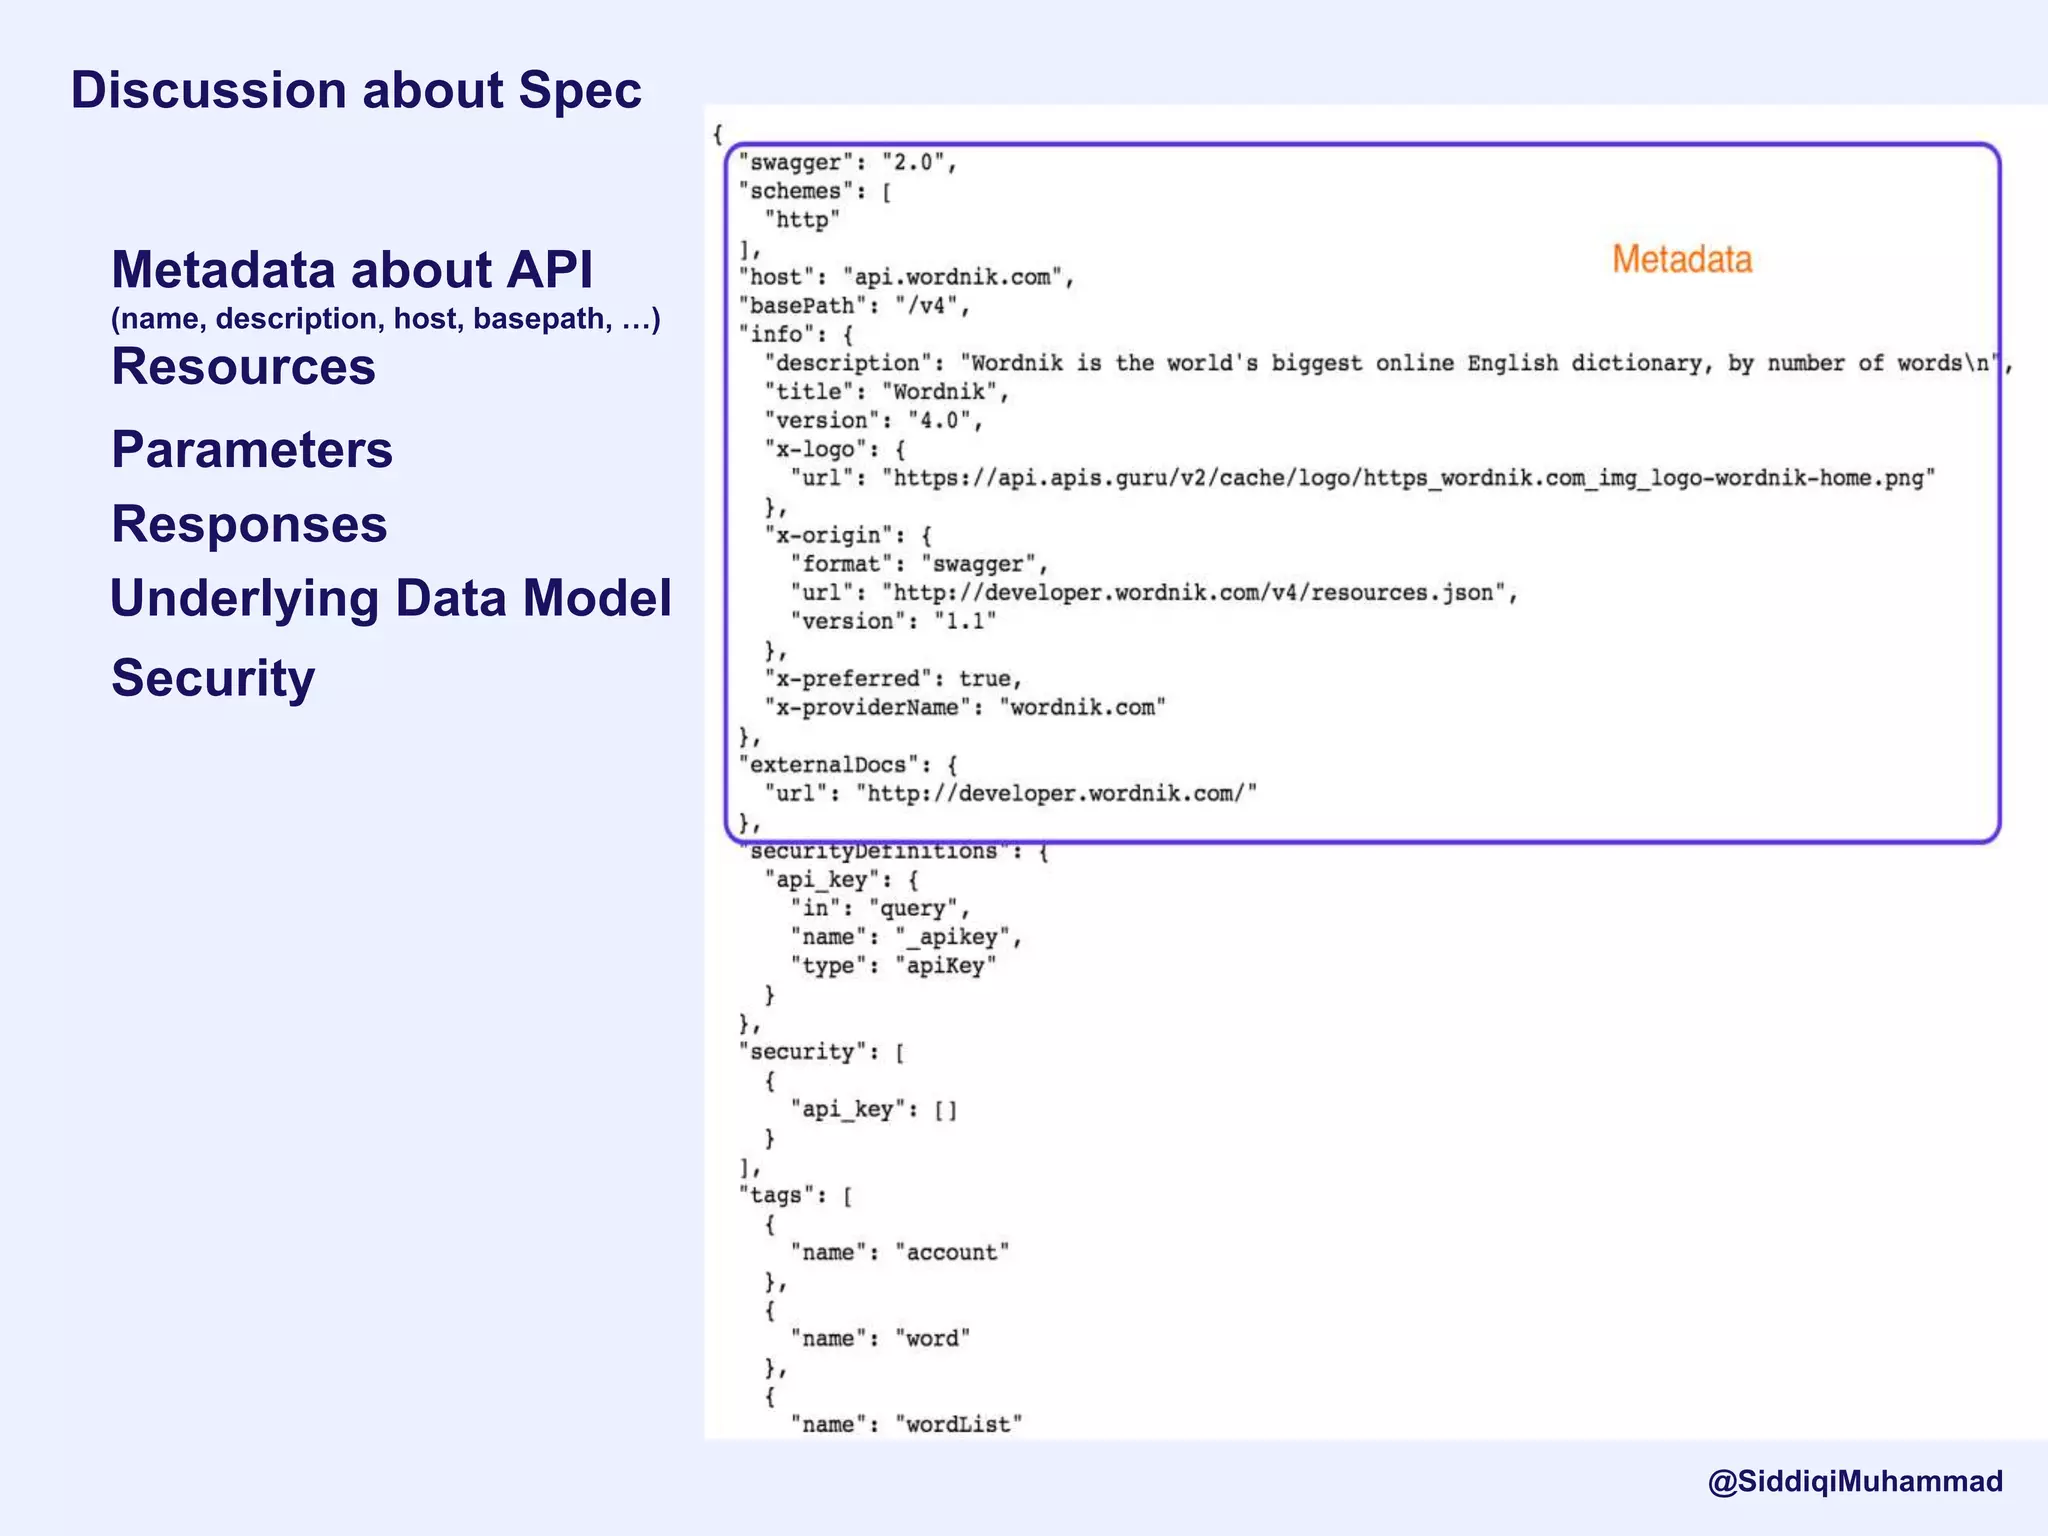Screen dimensions: 2048x1536
Task: Select the Responses bullet item
Action: point(249,524)
